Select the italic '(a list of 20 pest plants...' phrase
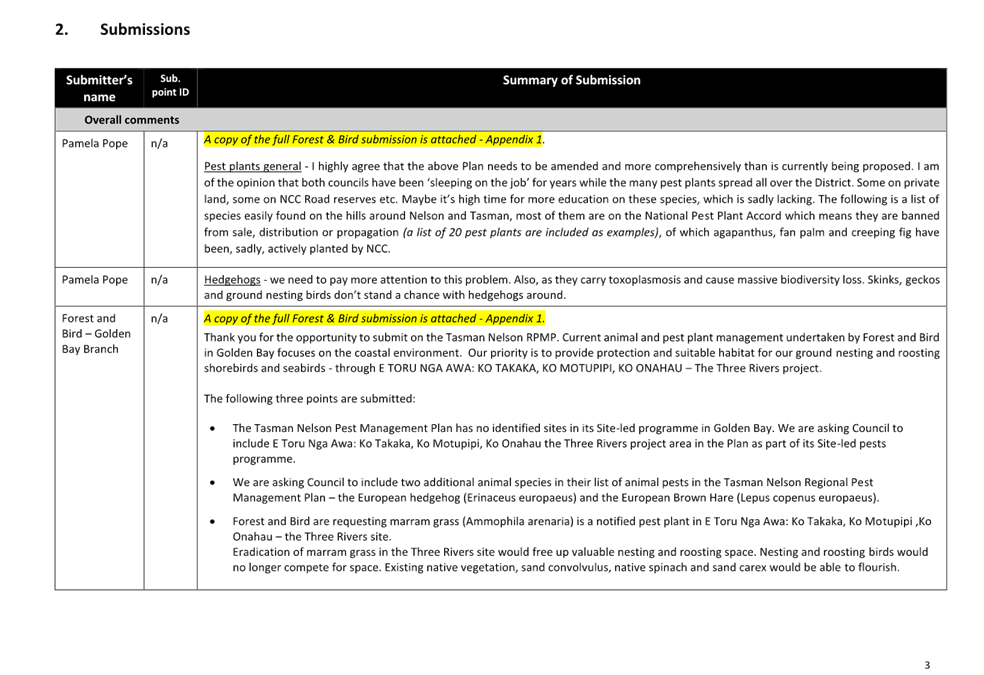This screenshot has height=675, width=984. (x=531, y=232)
